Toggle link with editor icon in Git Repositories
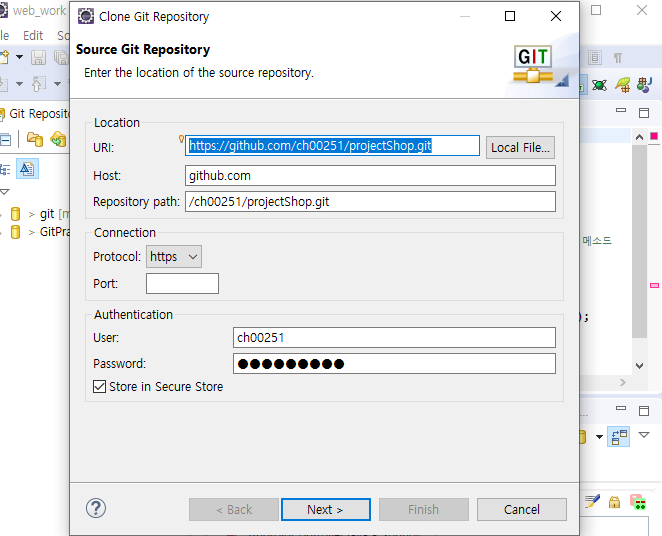 point(27,169)
